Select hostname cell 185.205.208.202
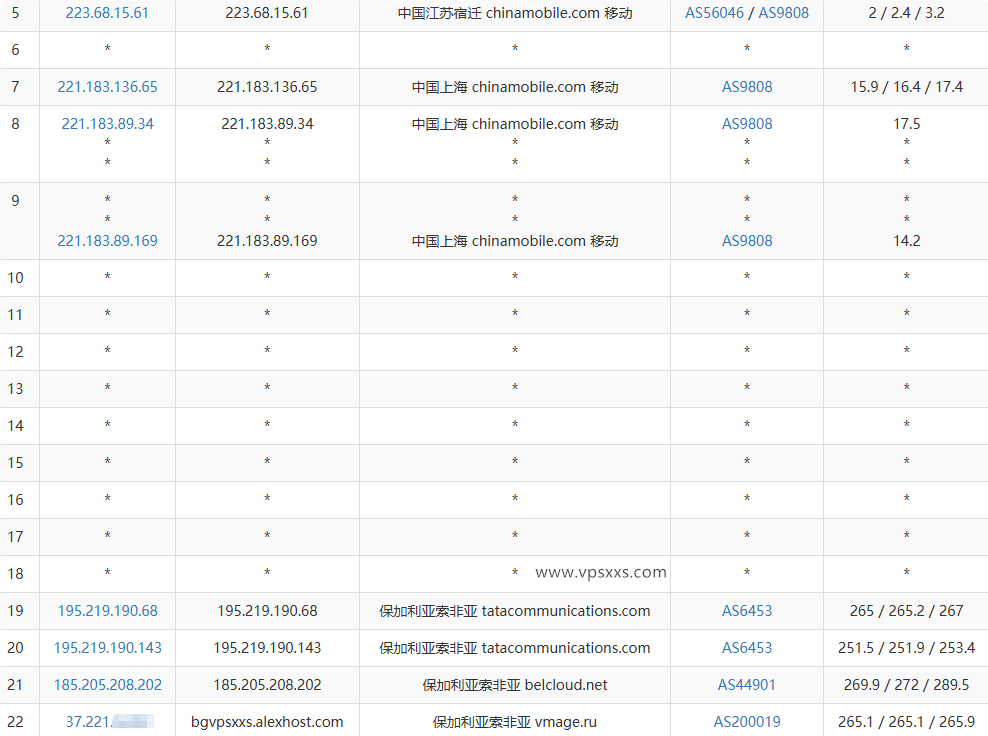 pos(267,685)
